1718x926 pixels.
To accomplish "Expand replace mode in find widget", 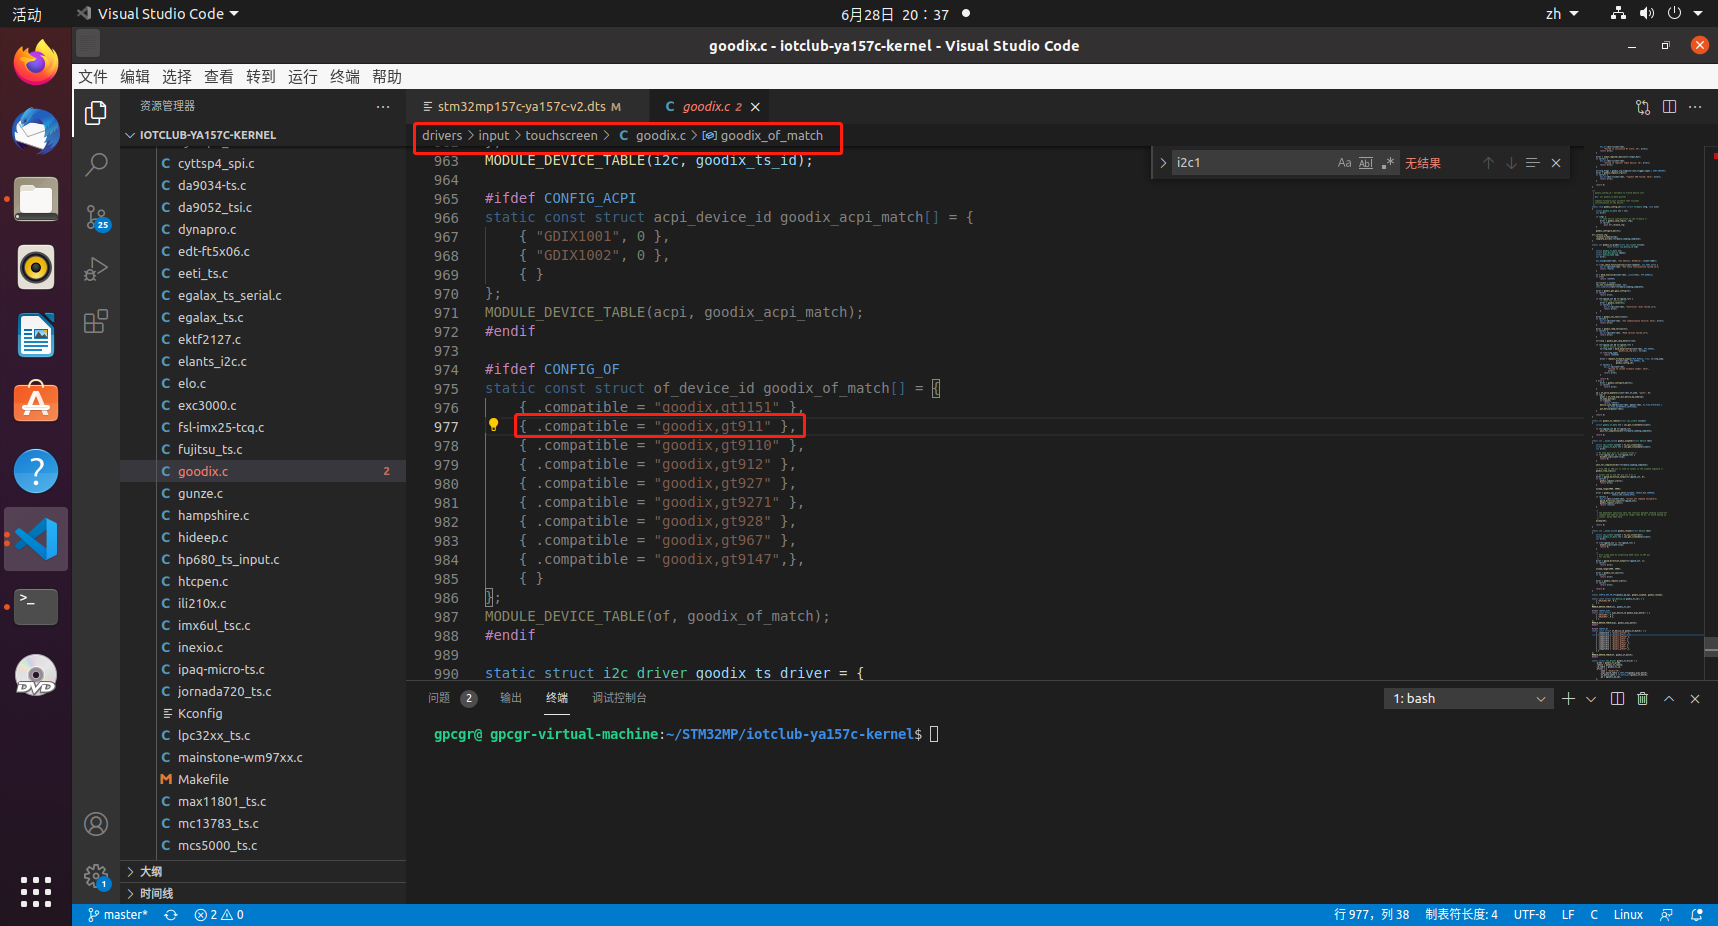I will pos(1163,163).
